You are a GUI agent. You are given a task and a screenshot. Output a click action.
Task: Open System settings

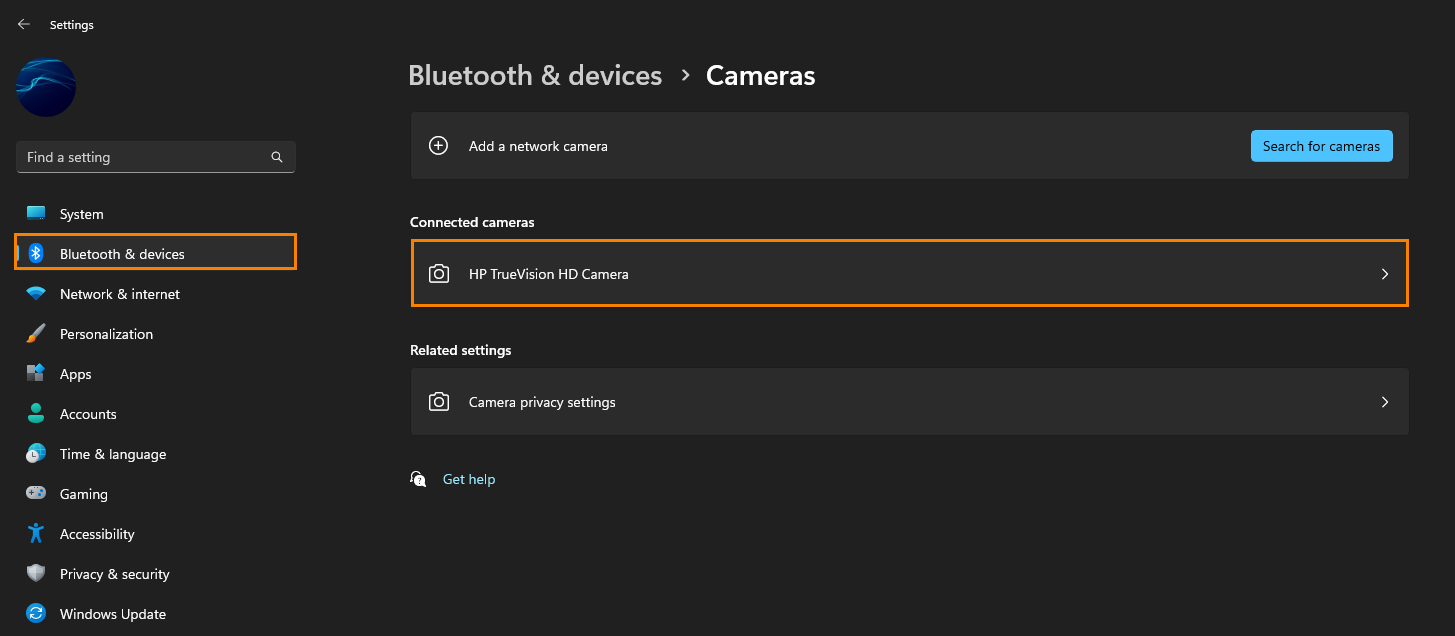156,214
